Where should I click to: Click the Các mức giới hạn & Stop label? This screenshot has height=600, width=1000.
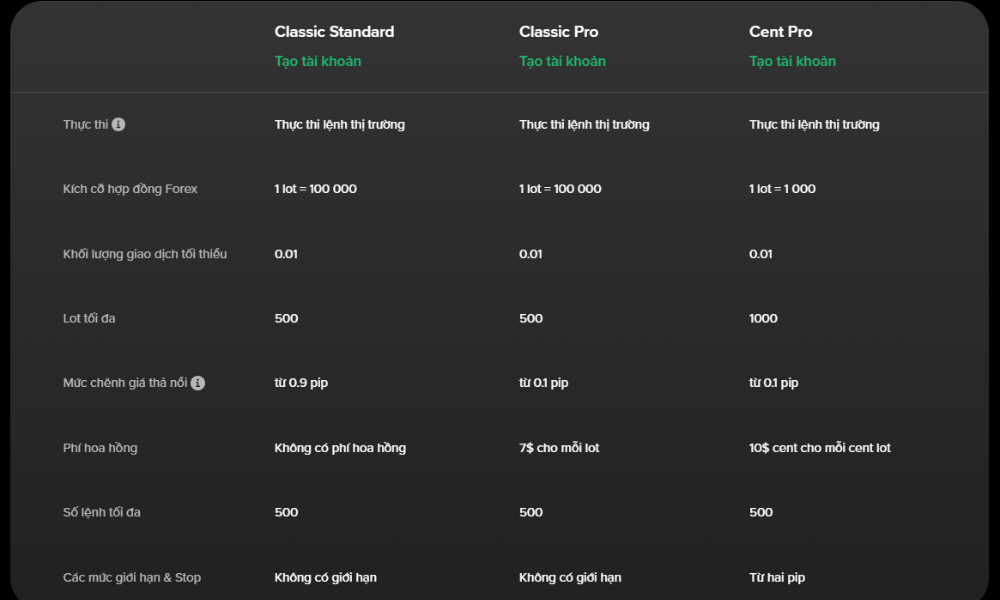point(132,577)
